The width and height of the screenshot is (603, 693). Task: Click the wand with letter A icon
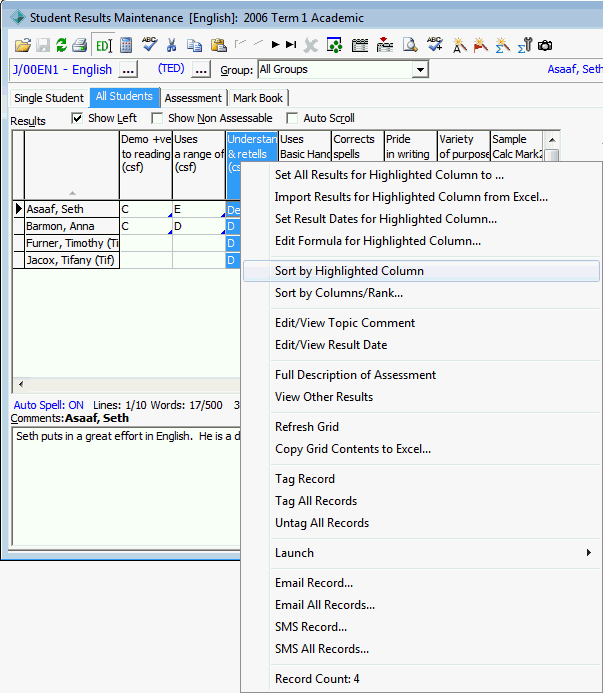point(459,45)
